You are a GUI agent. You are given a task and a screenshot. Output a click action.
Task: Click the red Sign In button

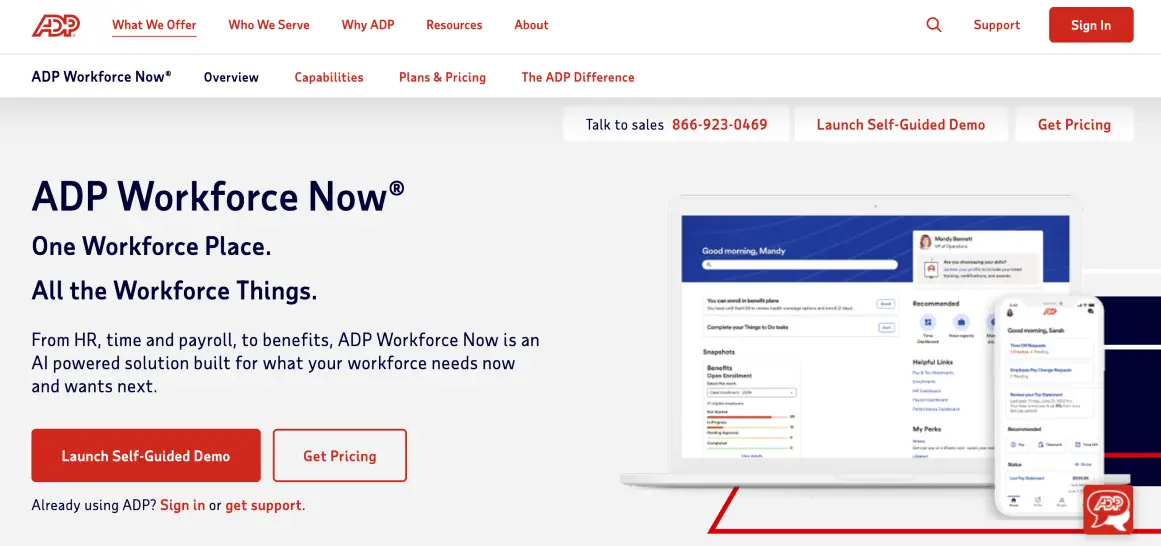point(1091,25)
